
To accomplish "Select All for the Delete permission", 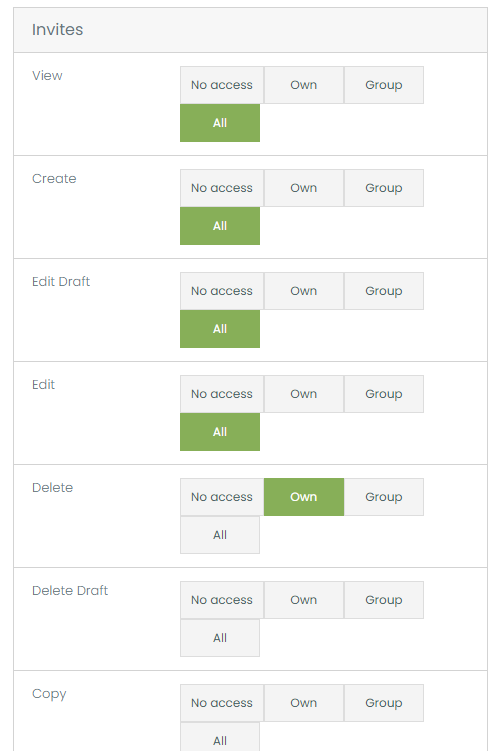I will [x=220, y=535].
